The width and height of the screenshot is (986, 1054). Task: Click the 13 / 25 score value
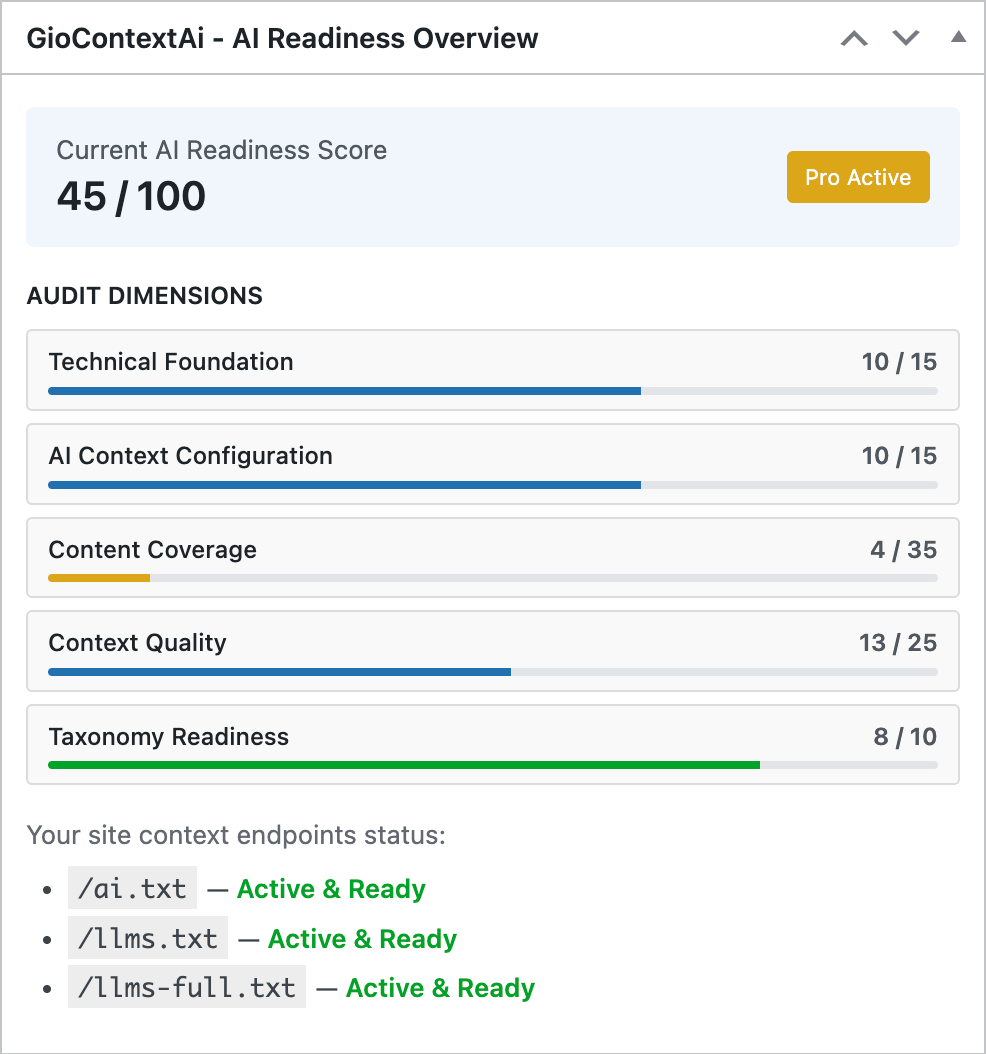click(x=898, y=643)
